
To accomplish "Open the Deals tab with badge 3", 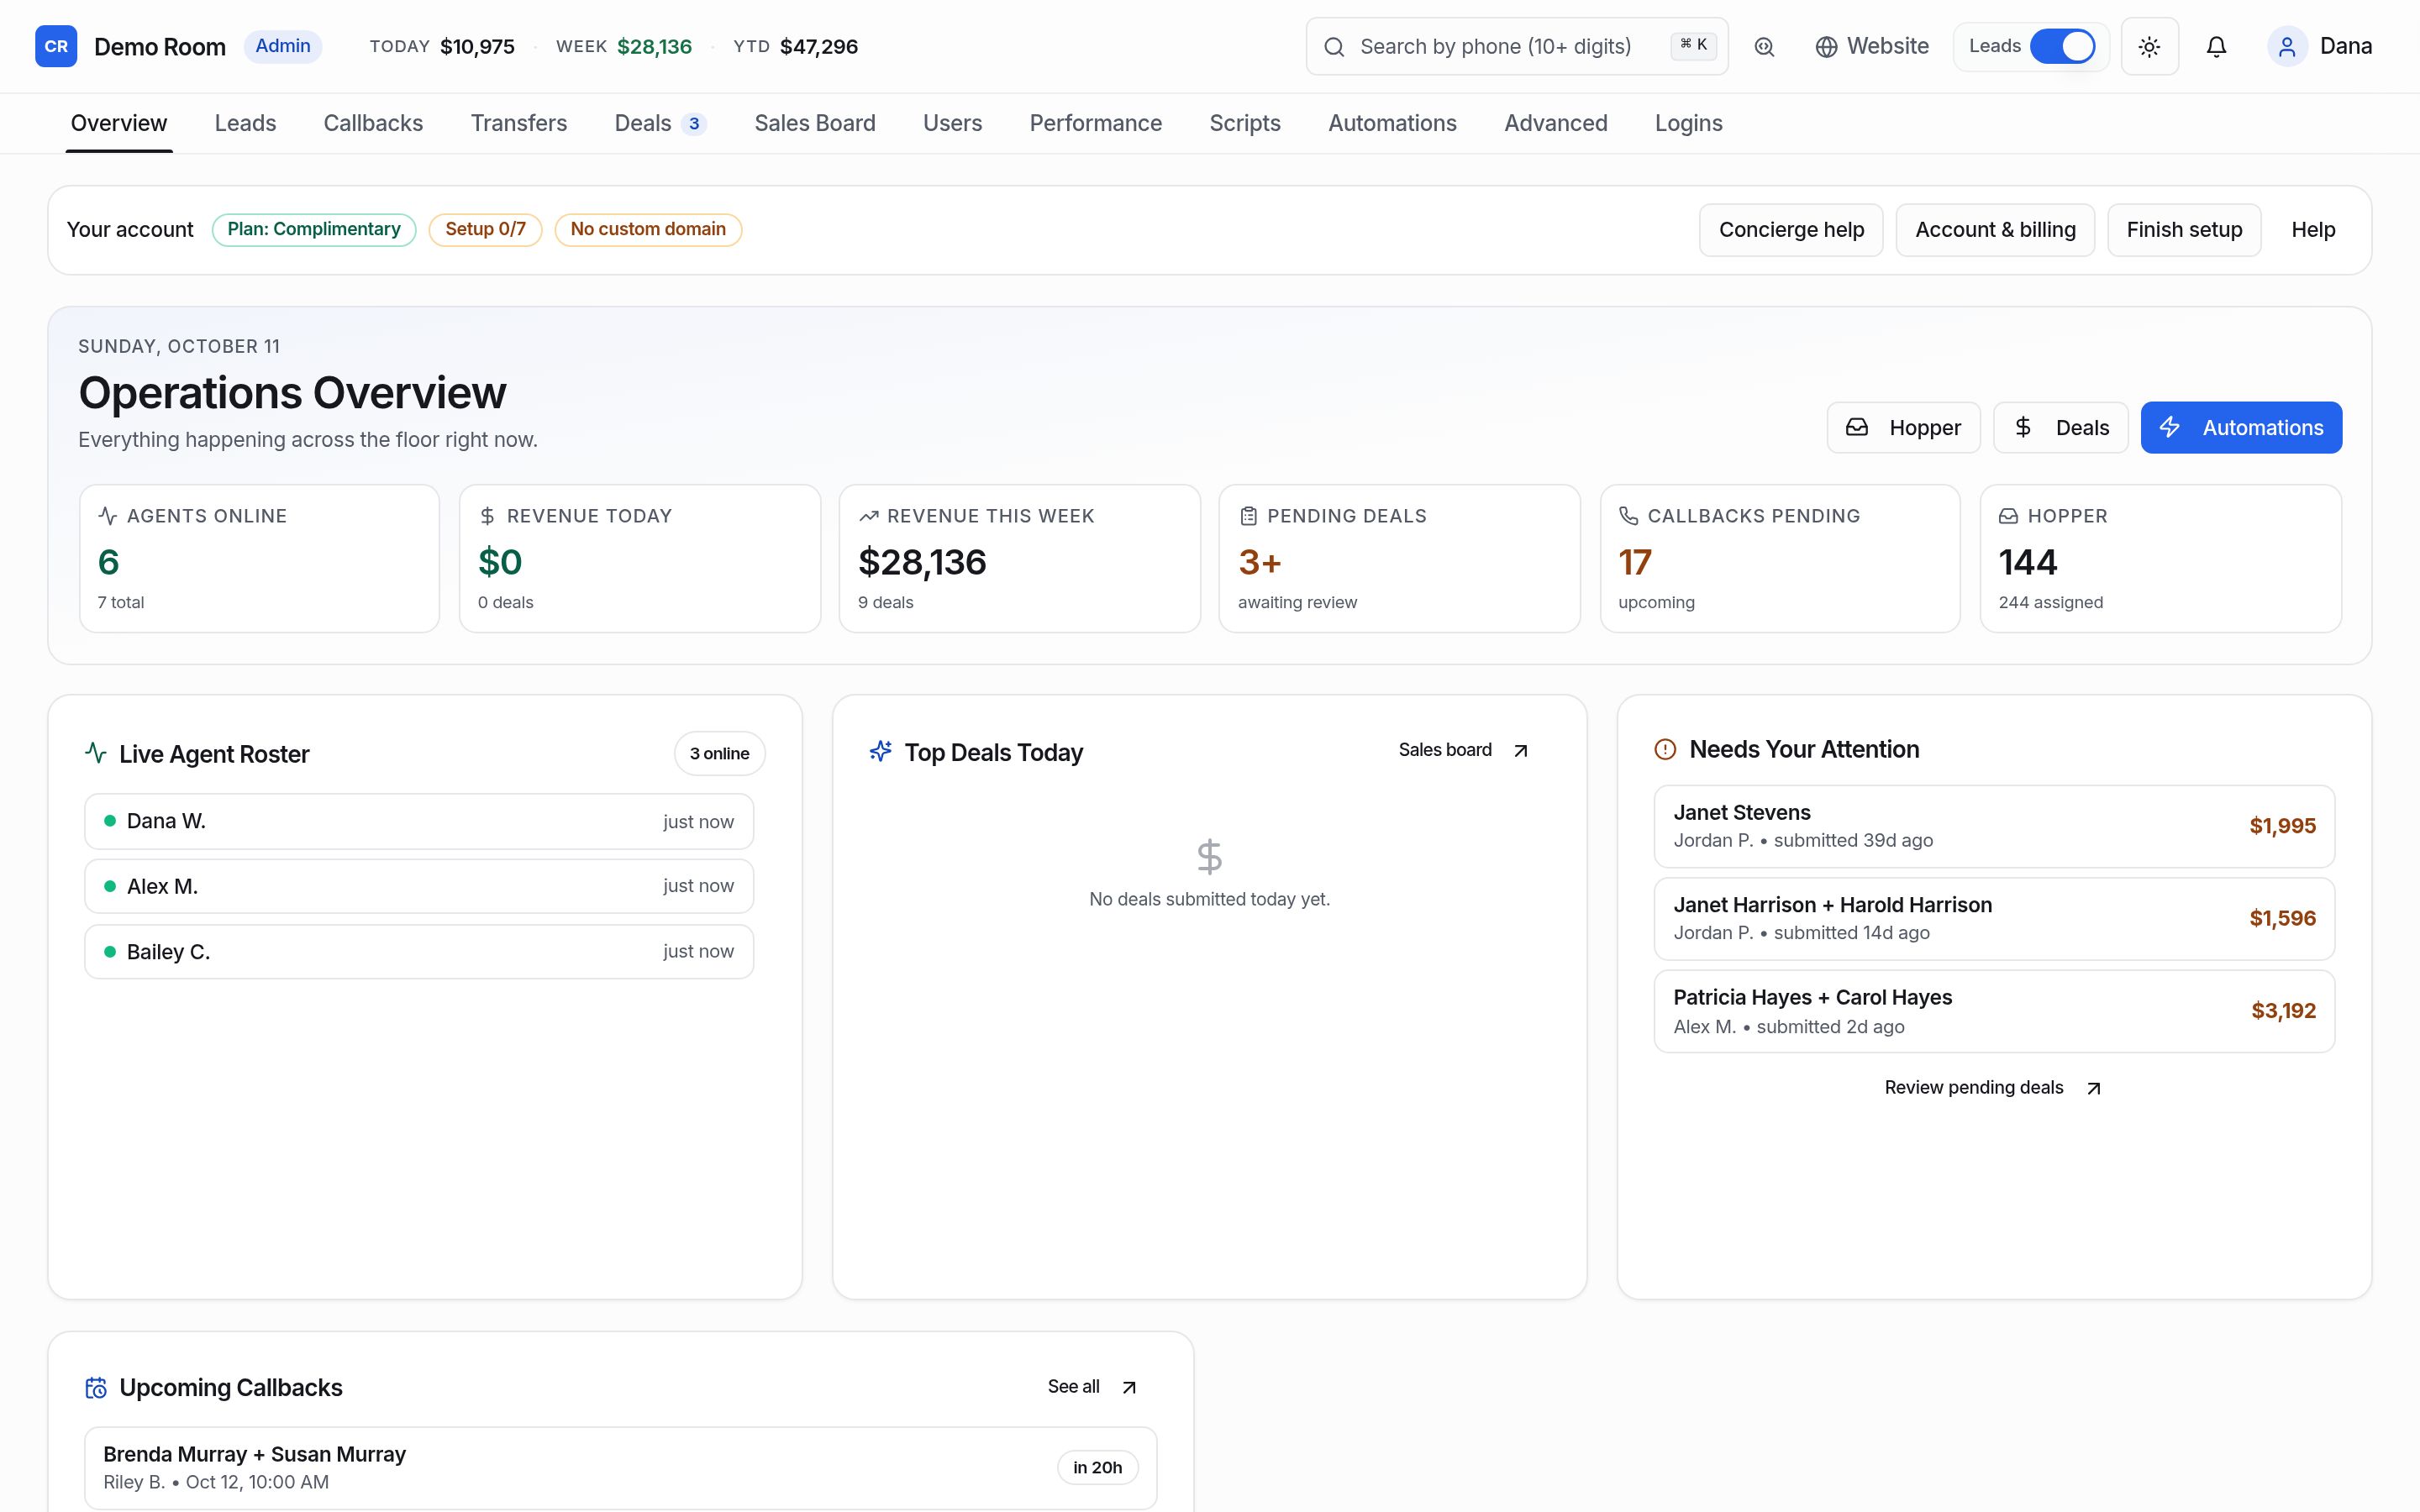I will 660,123.
